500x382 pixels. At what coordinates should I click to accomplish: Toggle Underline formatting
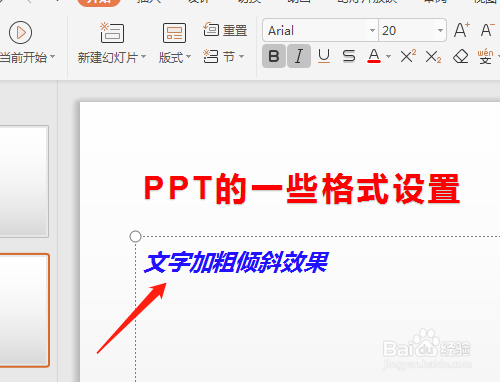click(x=324, y=56)
